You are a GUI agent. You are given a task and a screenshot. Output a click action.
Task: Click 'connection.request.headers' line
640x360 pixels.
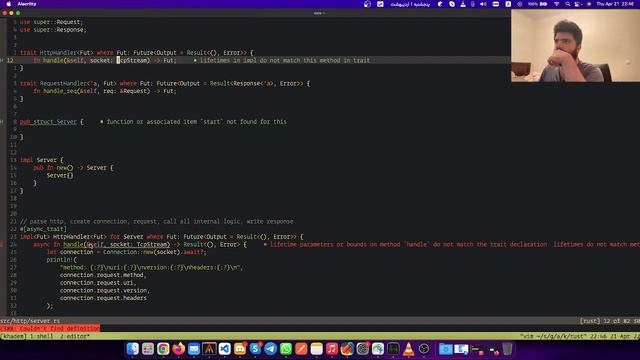click(x=103, y=298)
